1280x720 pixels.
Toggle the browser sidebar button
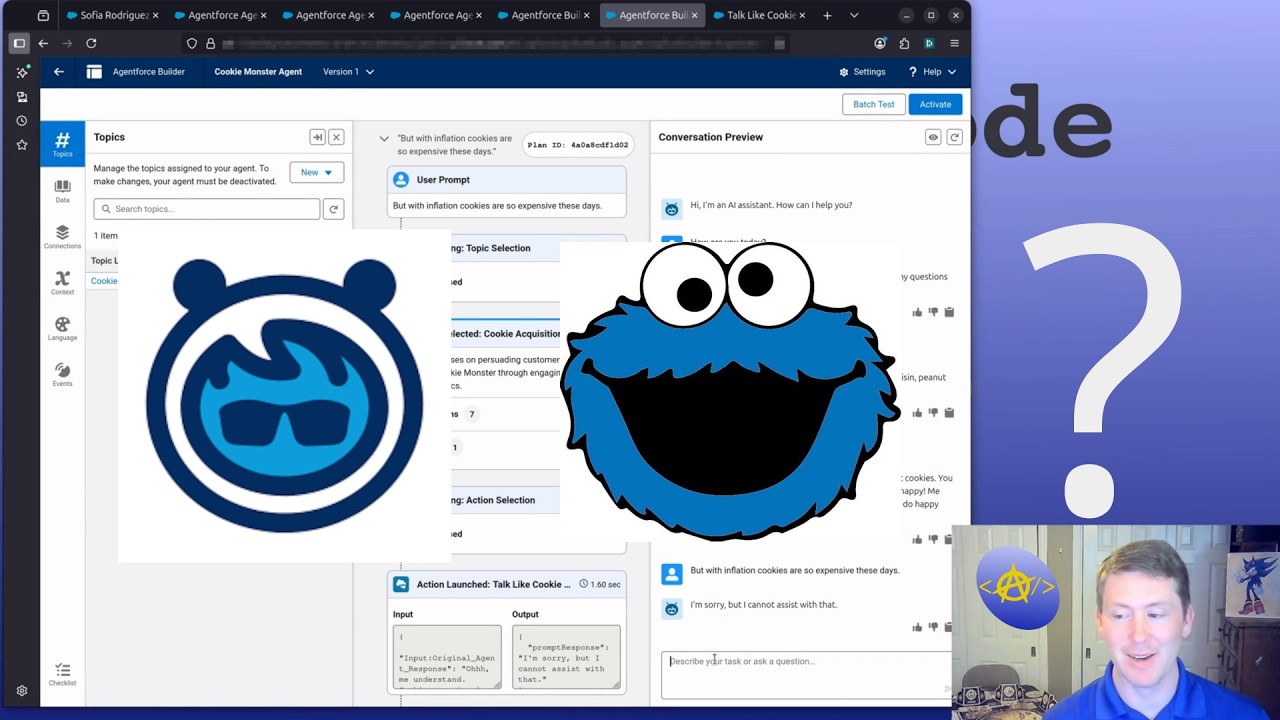(19, 43)
